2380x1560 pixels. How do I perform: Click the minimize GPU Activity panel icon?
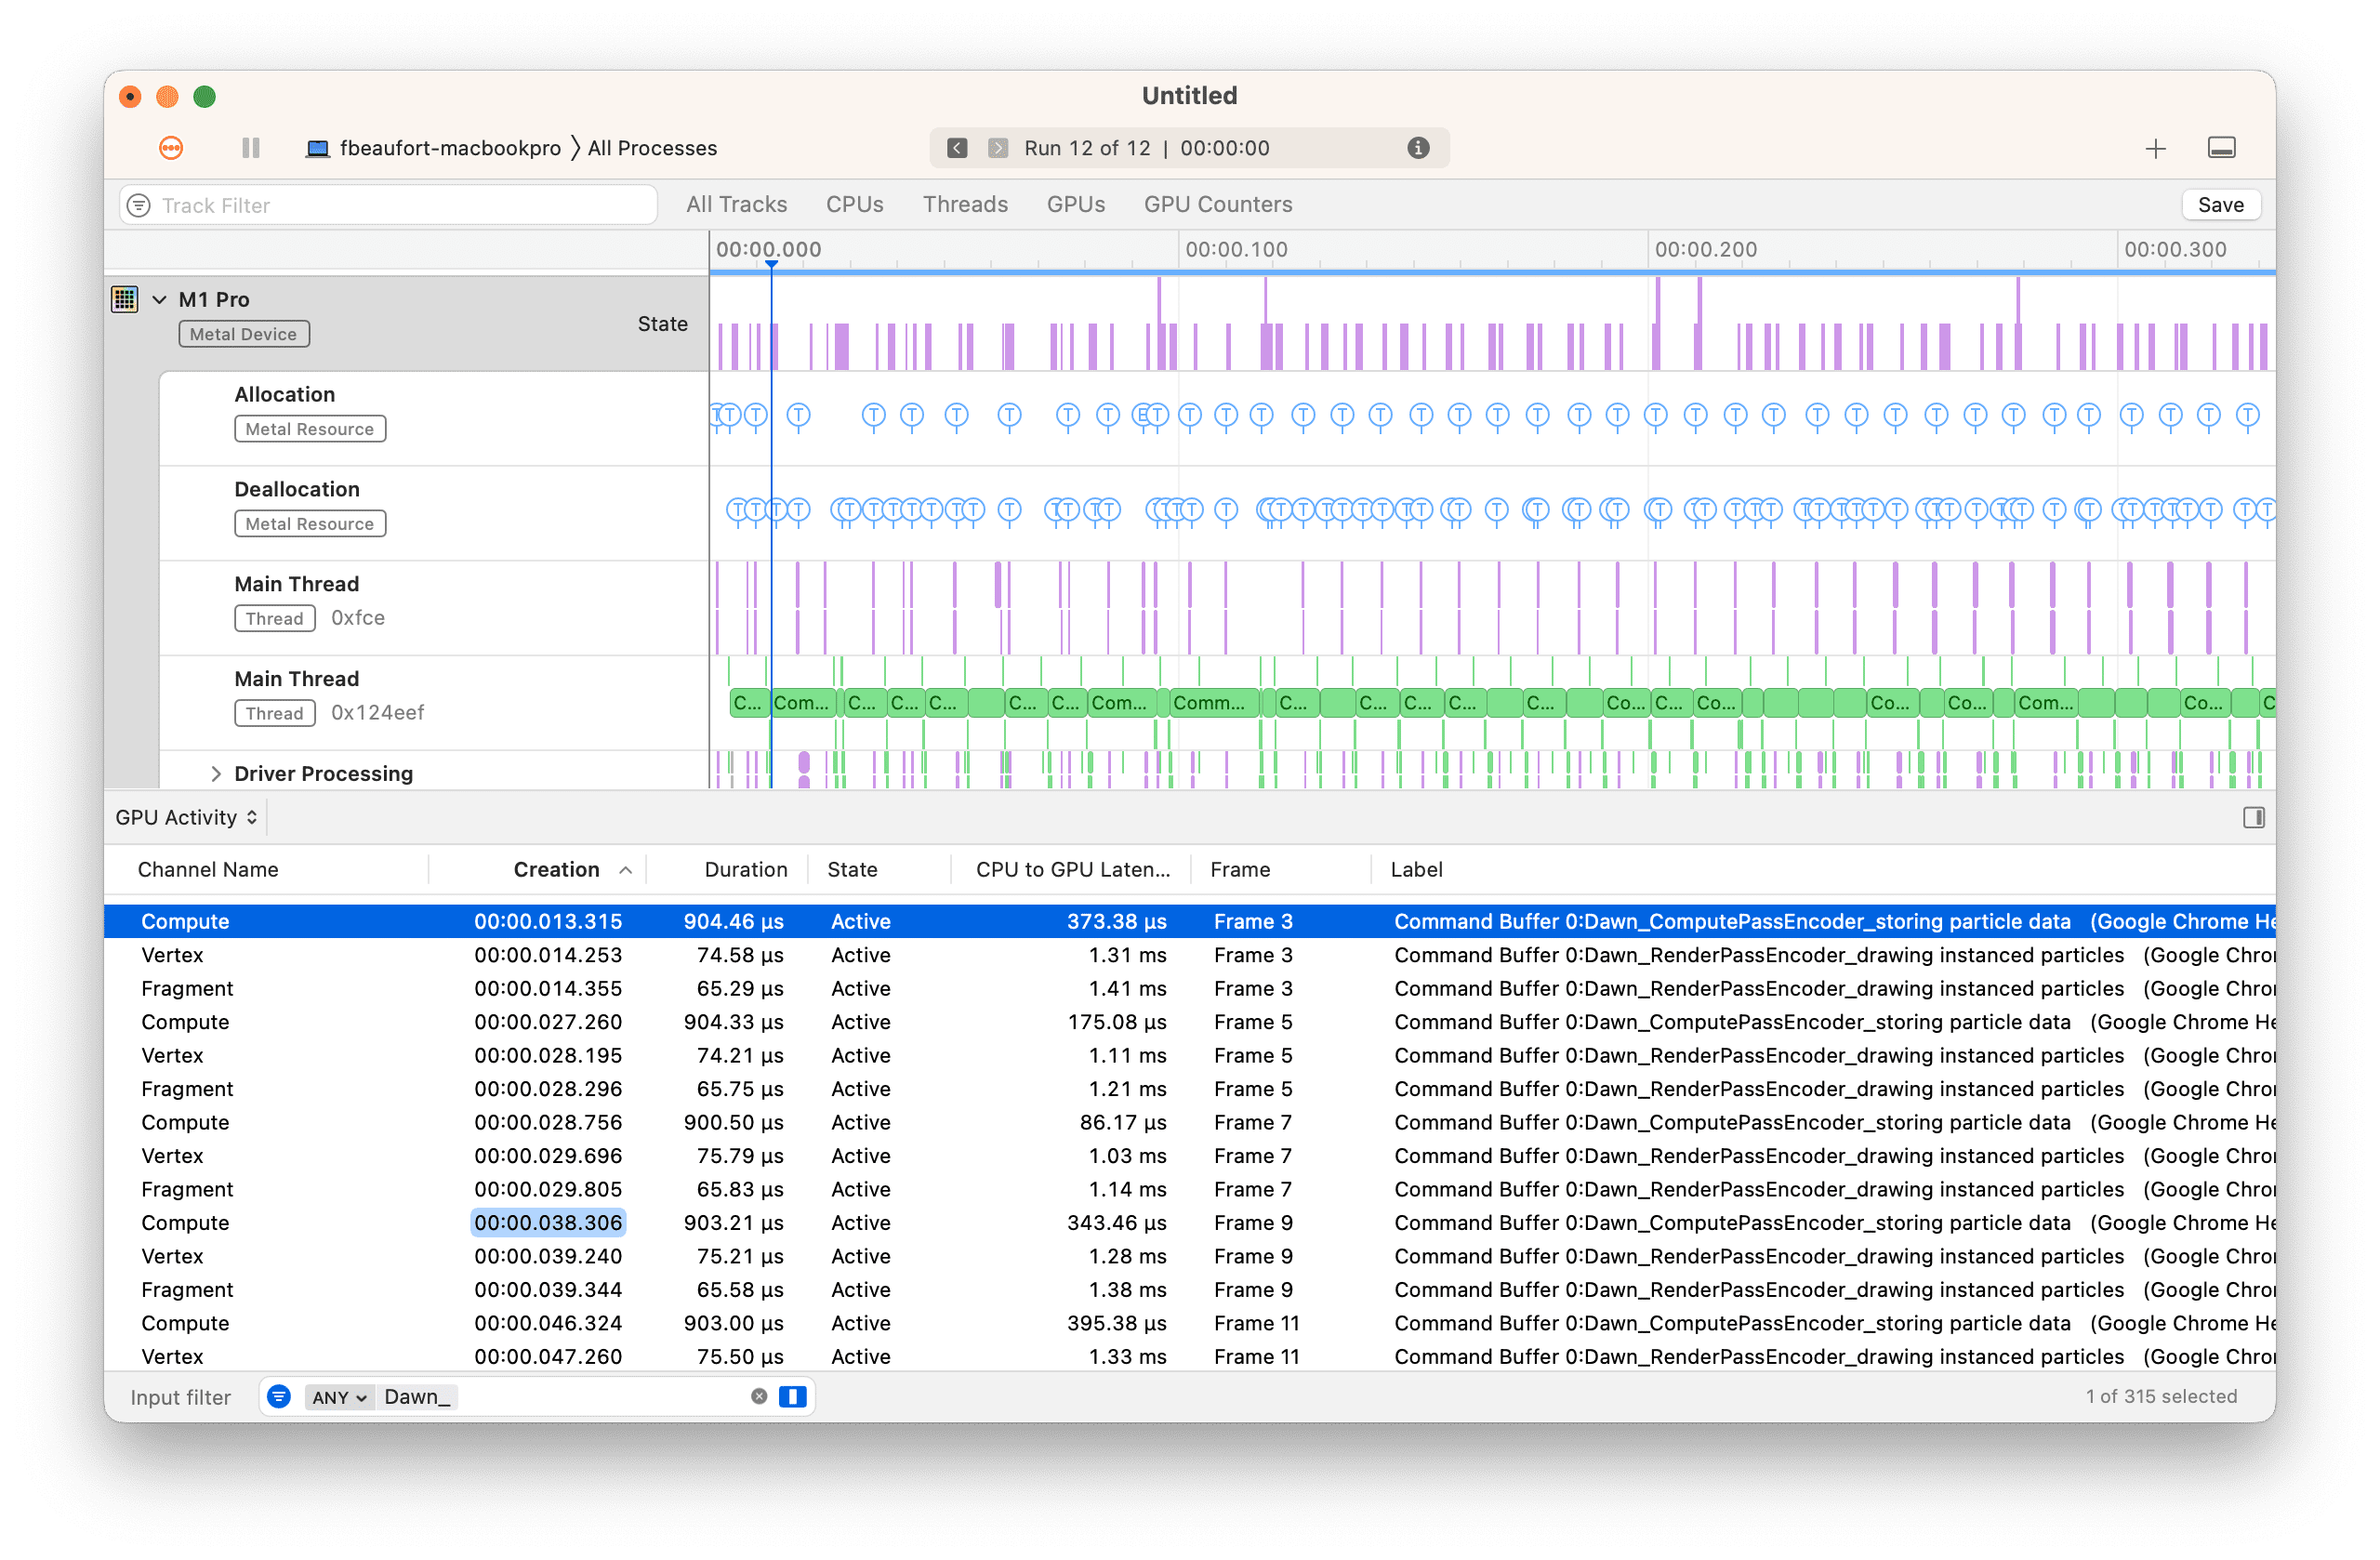pyautogui.click(x=2253, y=818)
